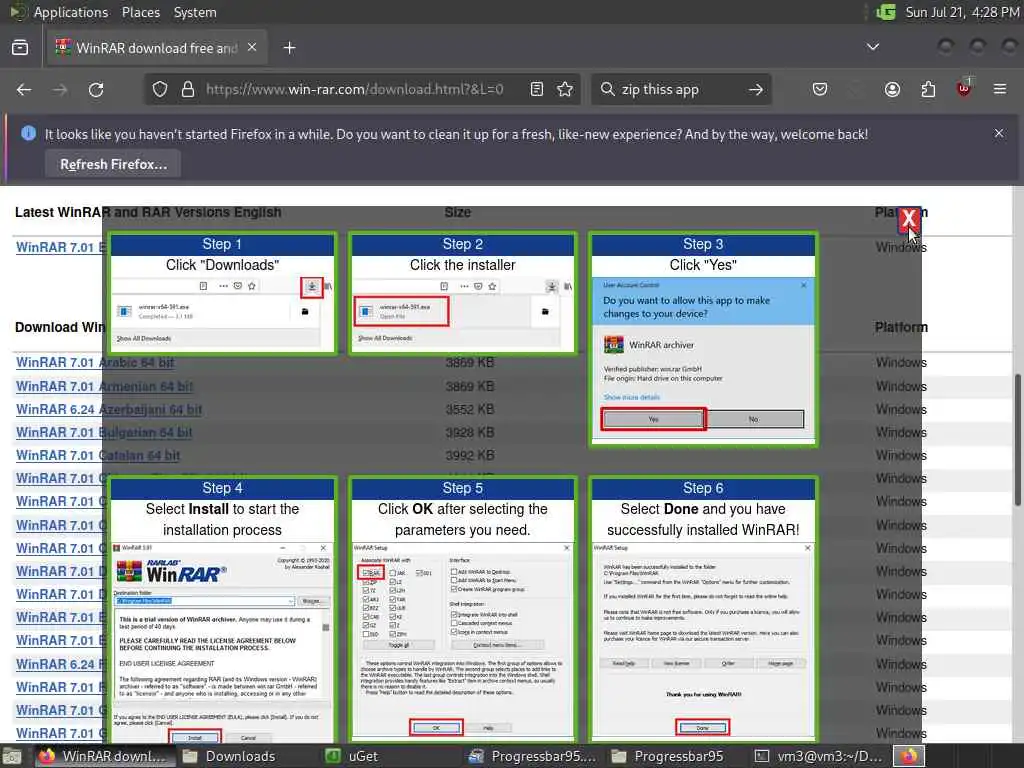The width and height of the screenshot is (1024, 768).
Task: Close the installation steps overlay with red X
Action: pos(908,219)
